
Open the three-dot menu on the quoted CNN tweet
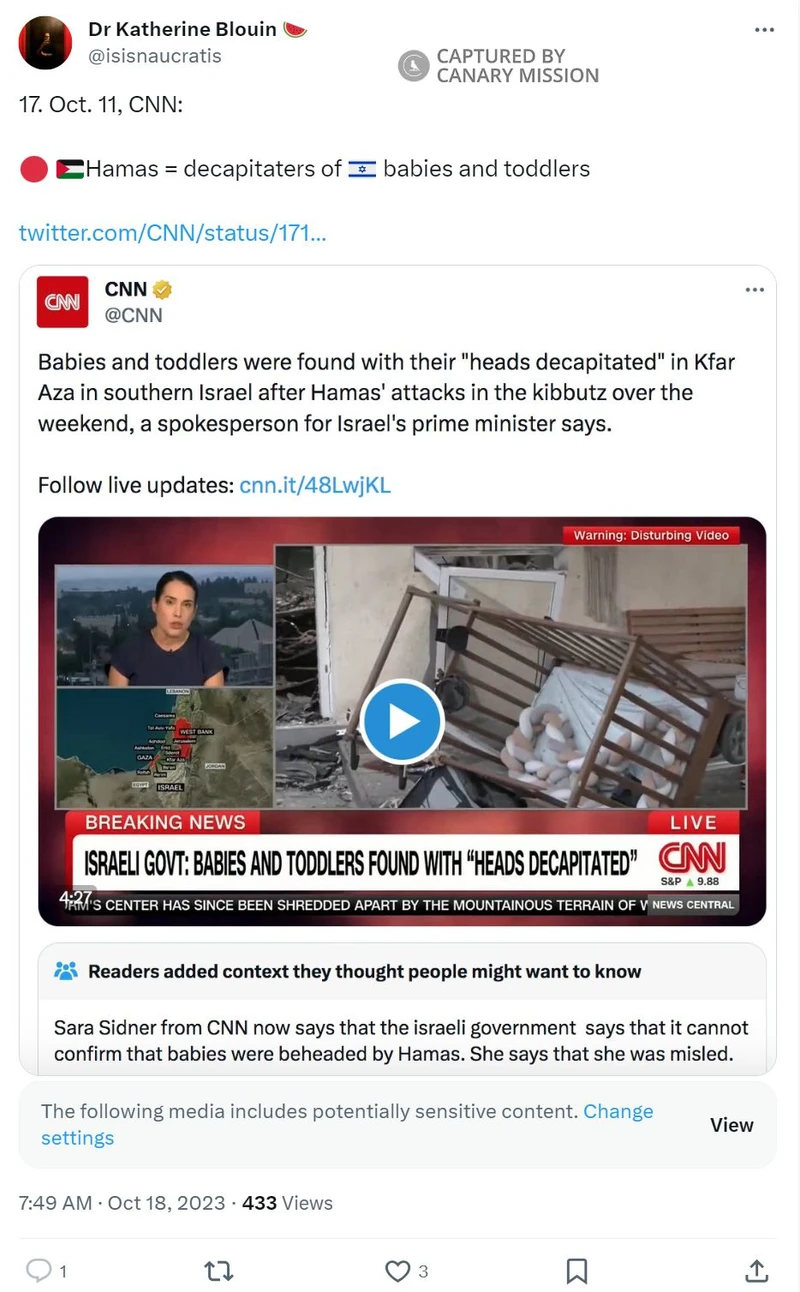tap(755, 290)
